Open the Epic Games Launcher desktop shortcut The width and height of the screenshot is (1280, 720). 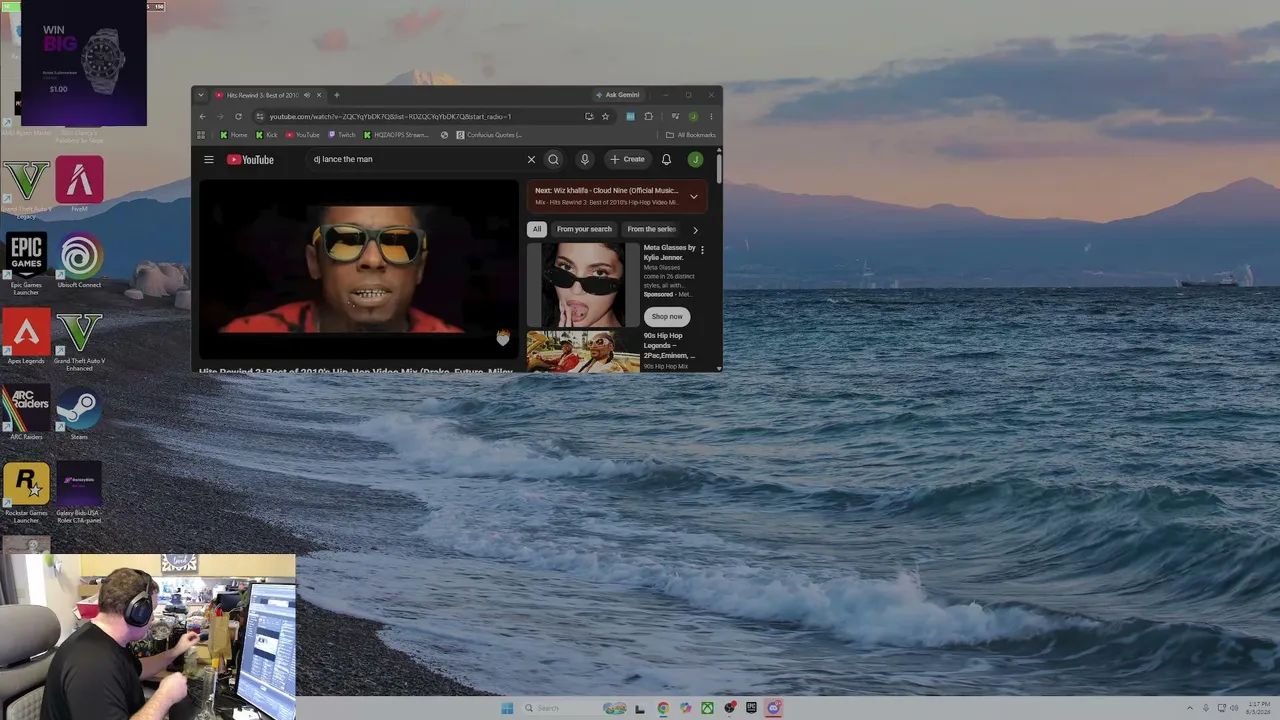click(26, 264)
